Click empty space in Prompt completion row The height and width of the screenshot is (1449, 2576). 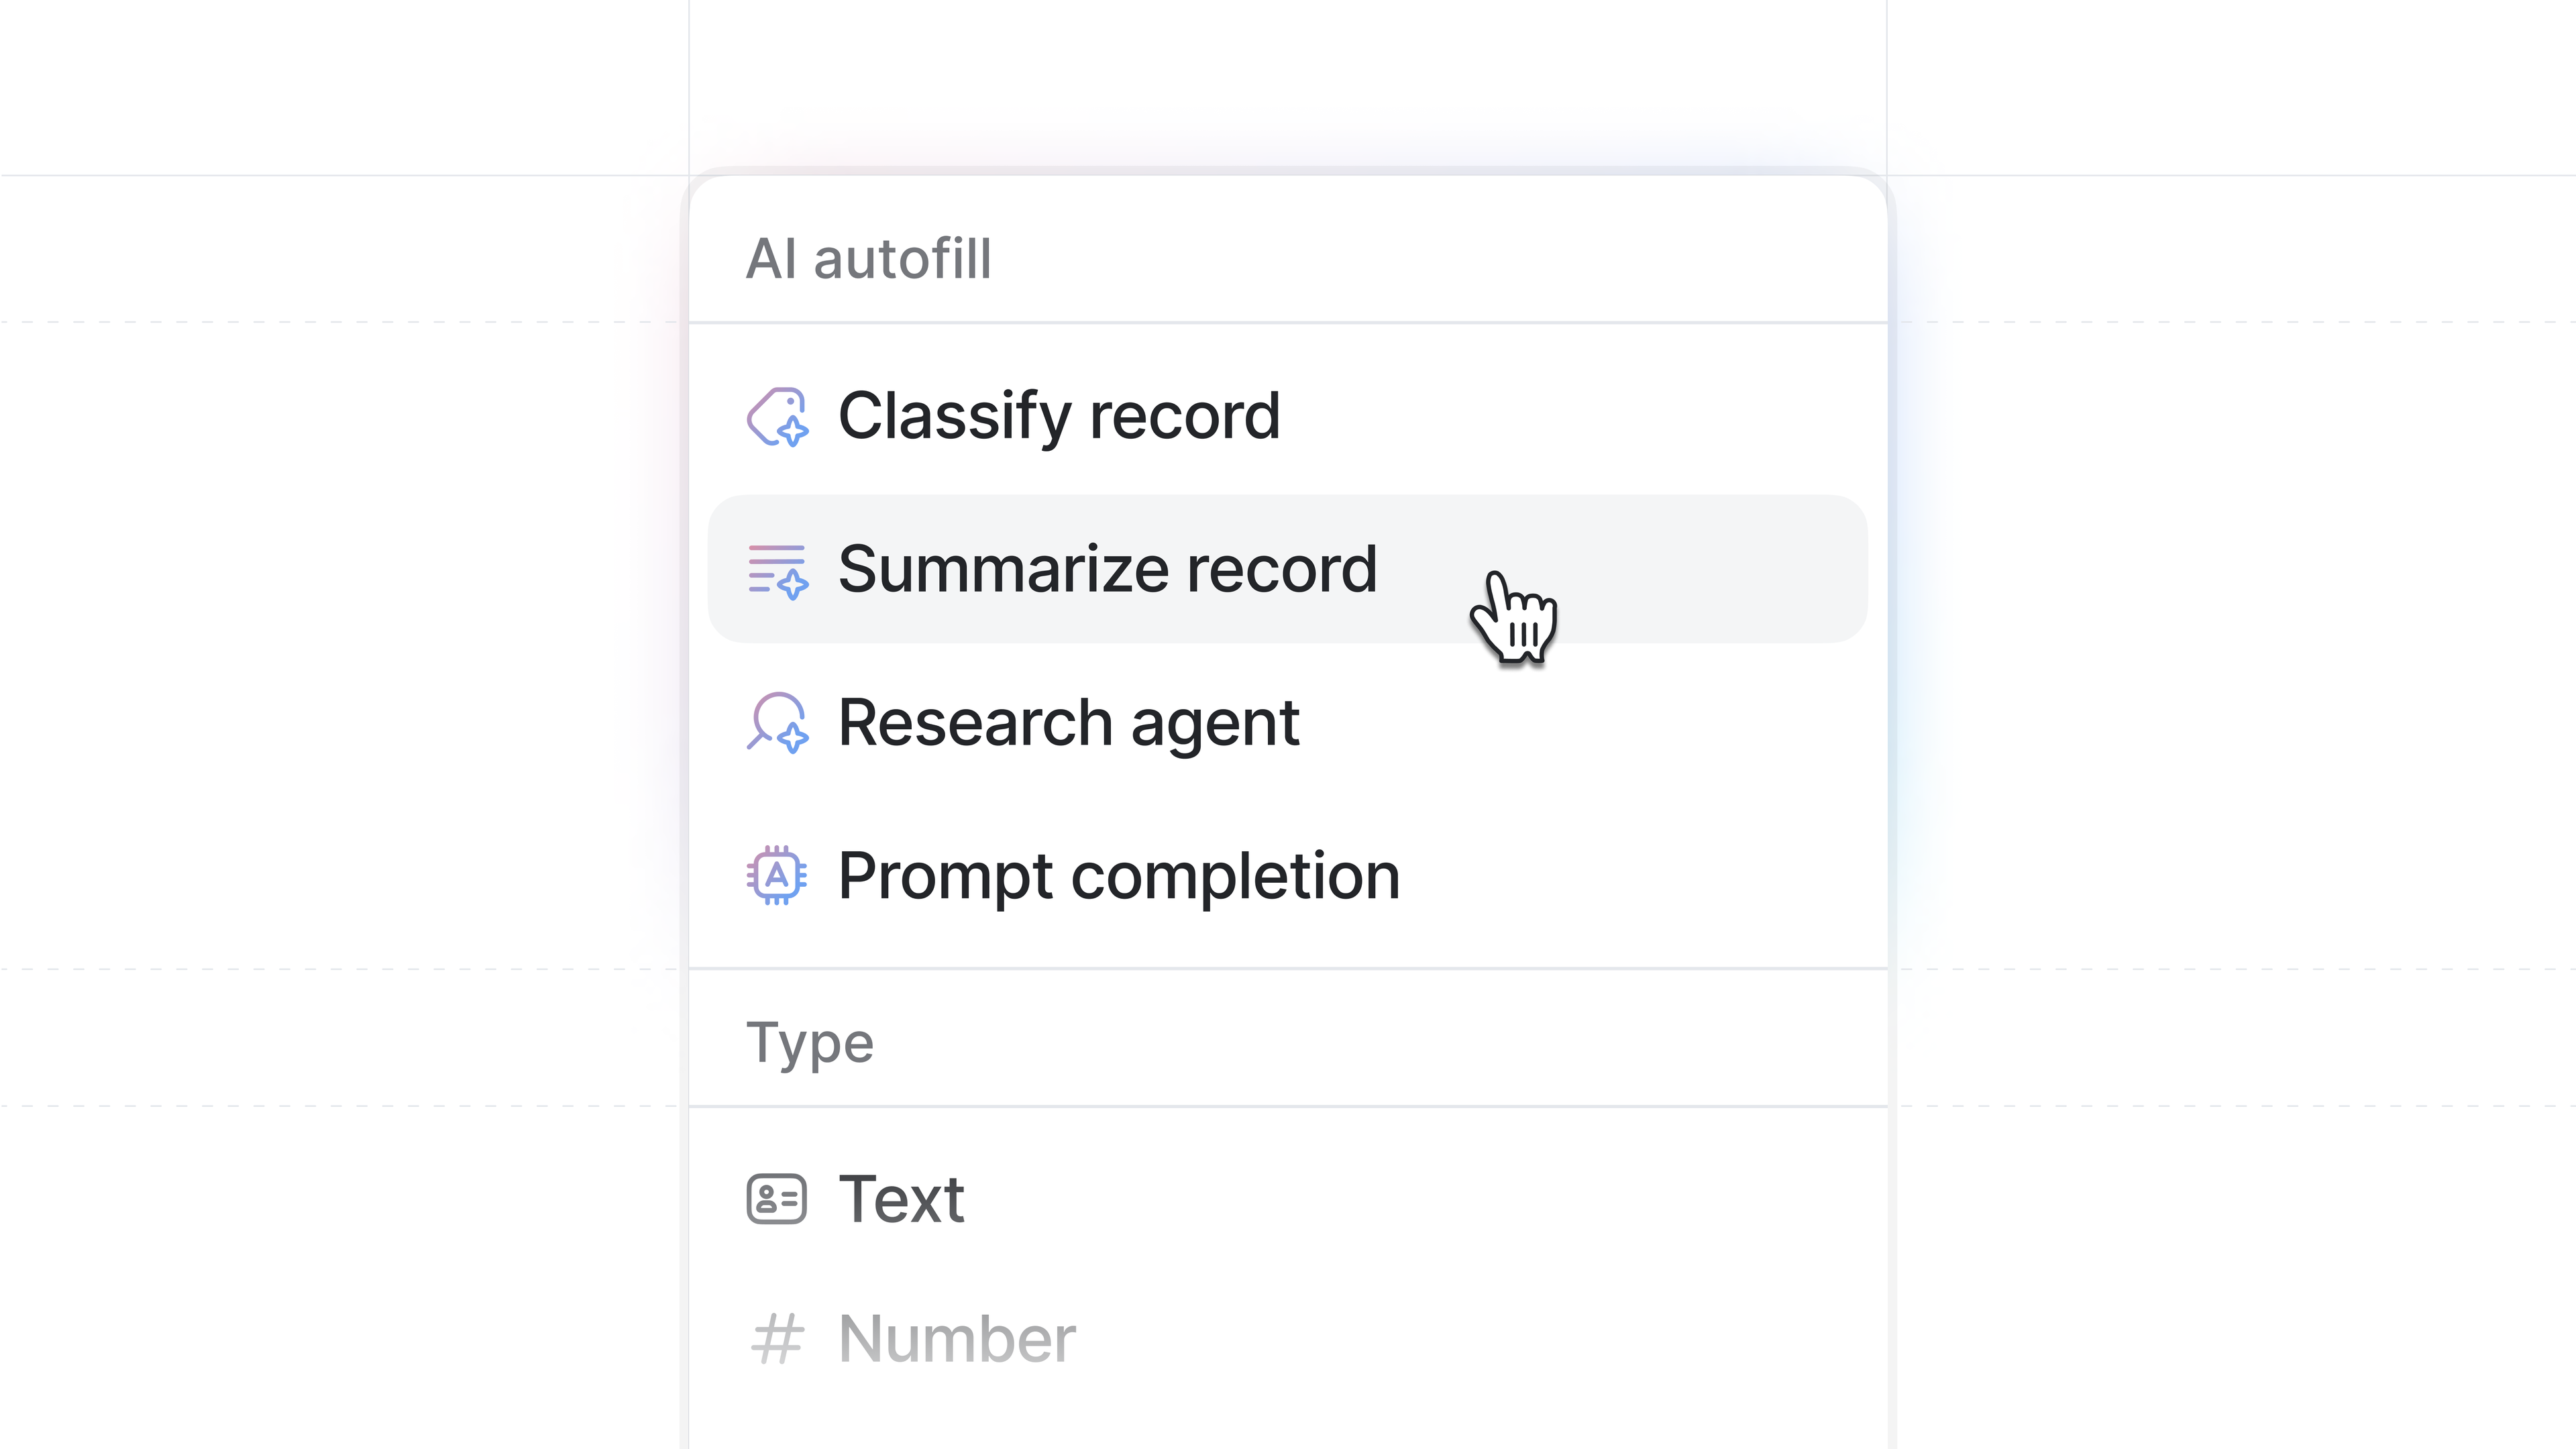1650,876
